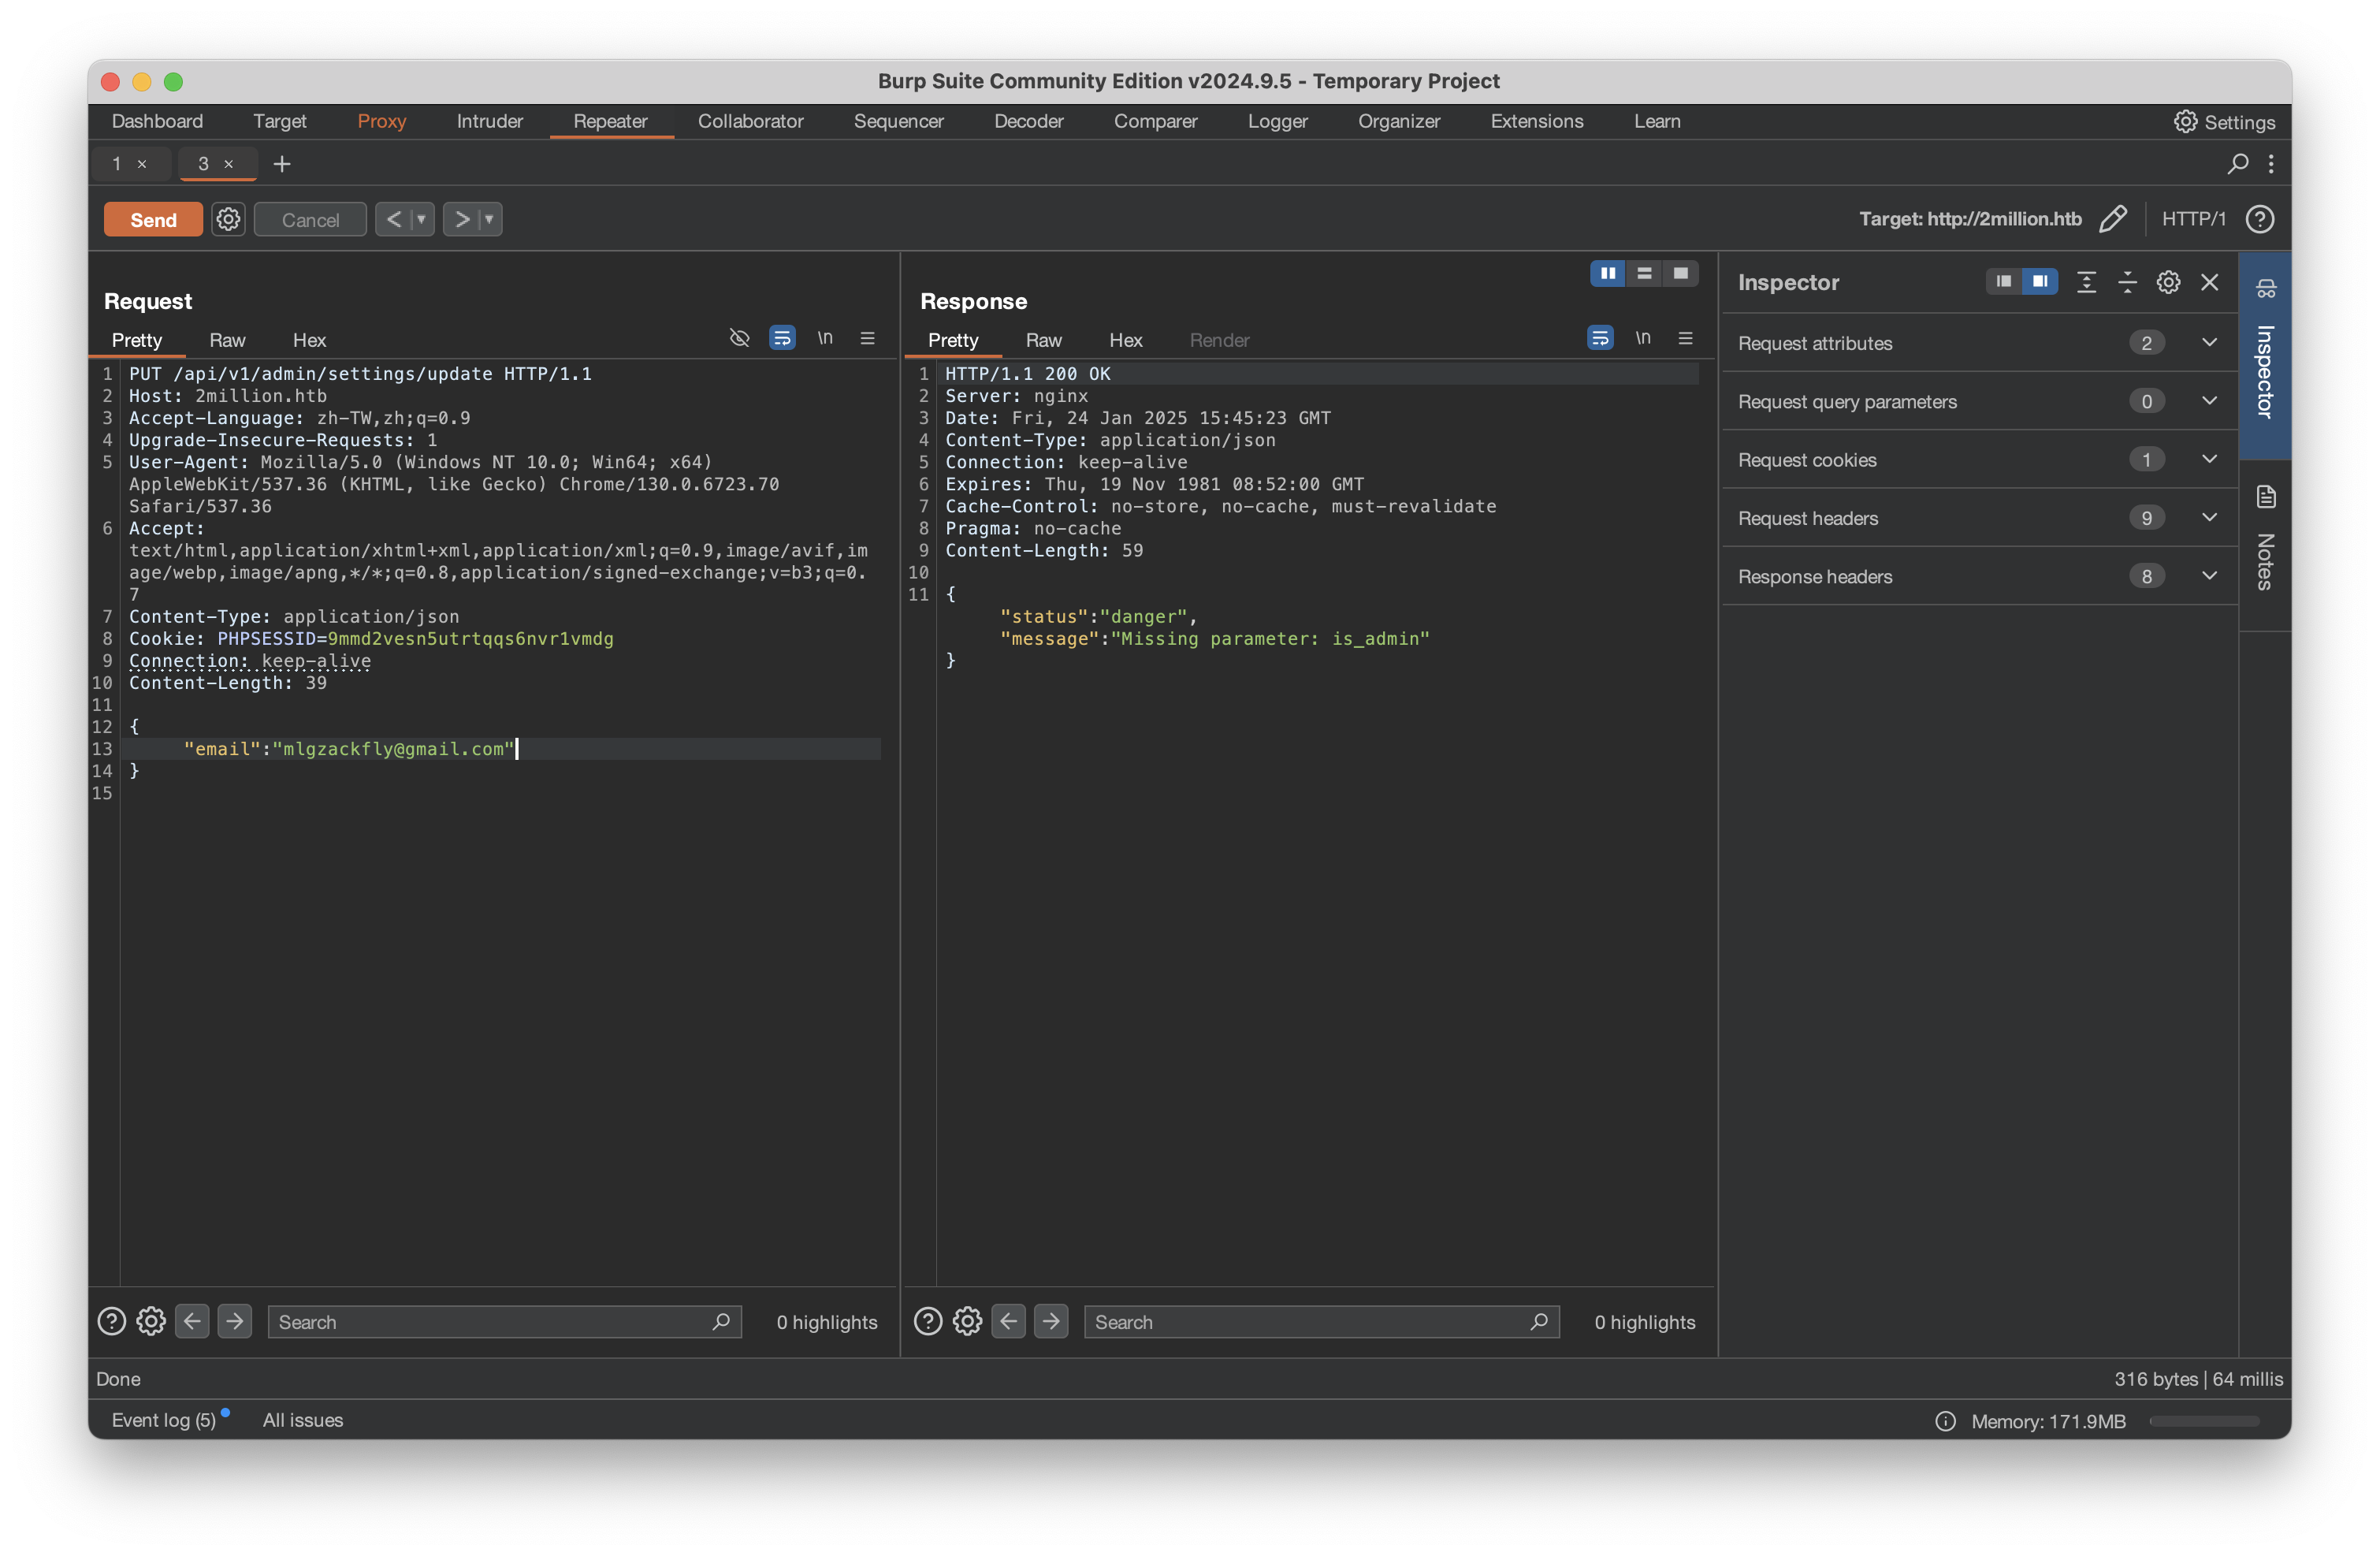Click help icon below request editor

pos(112,1321)
